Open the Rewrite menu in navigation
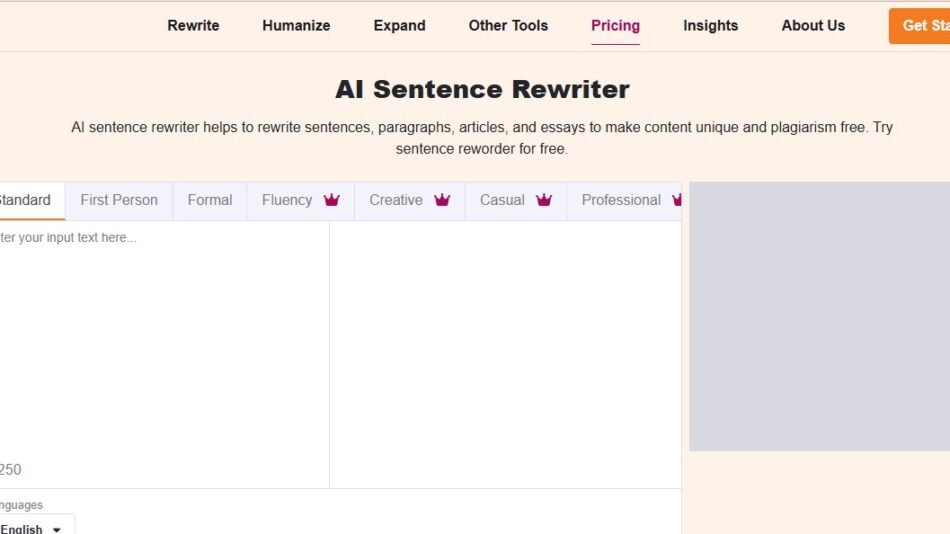This screenshot has width=950, height=534. pos(193,26)
